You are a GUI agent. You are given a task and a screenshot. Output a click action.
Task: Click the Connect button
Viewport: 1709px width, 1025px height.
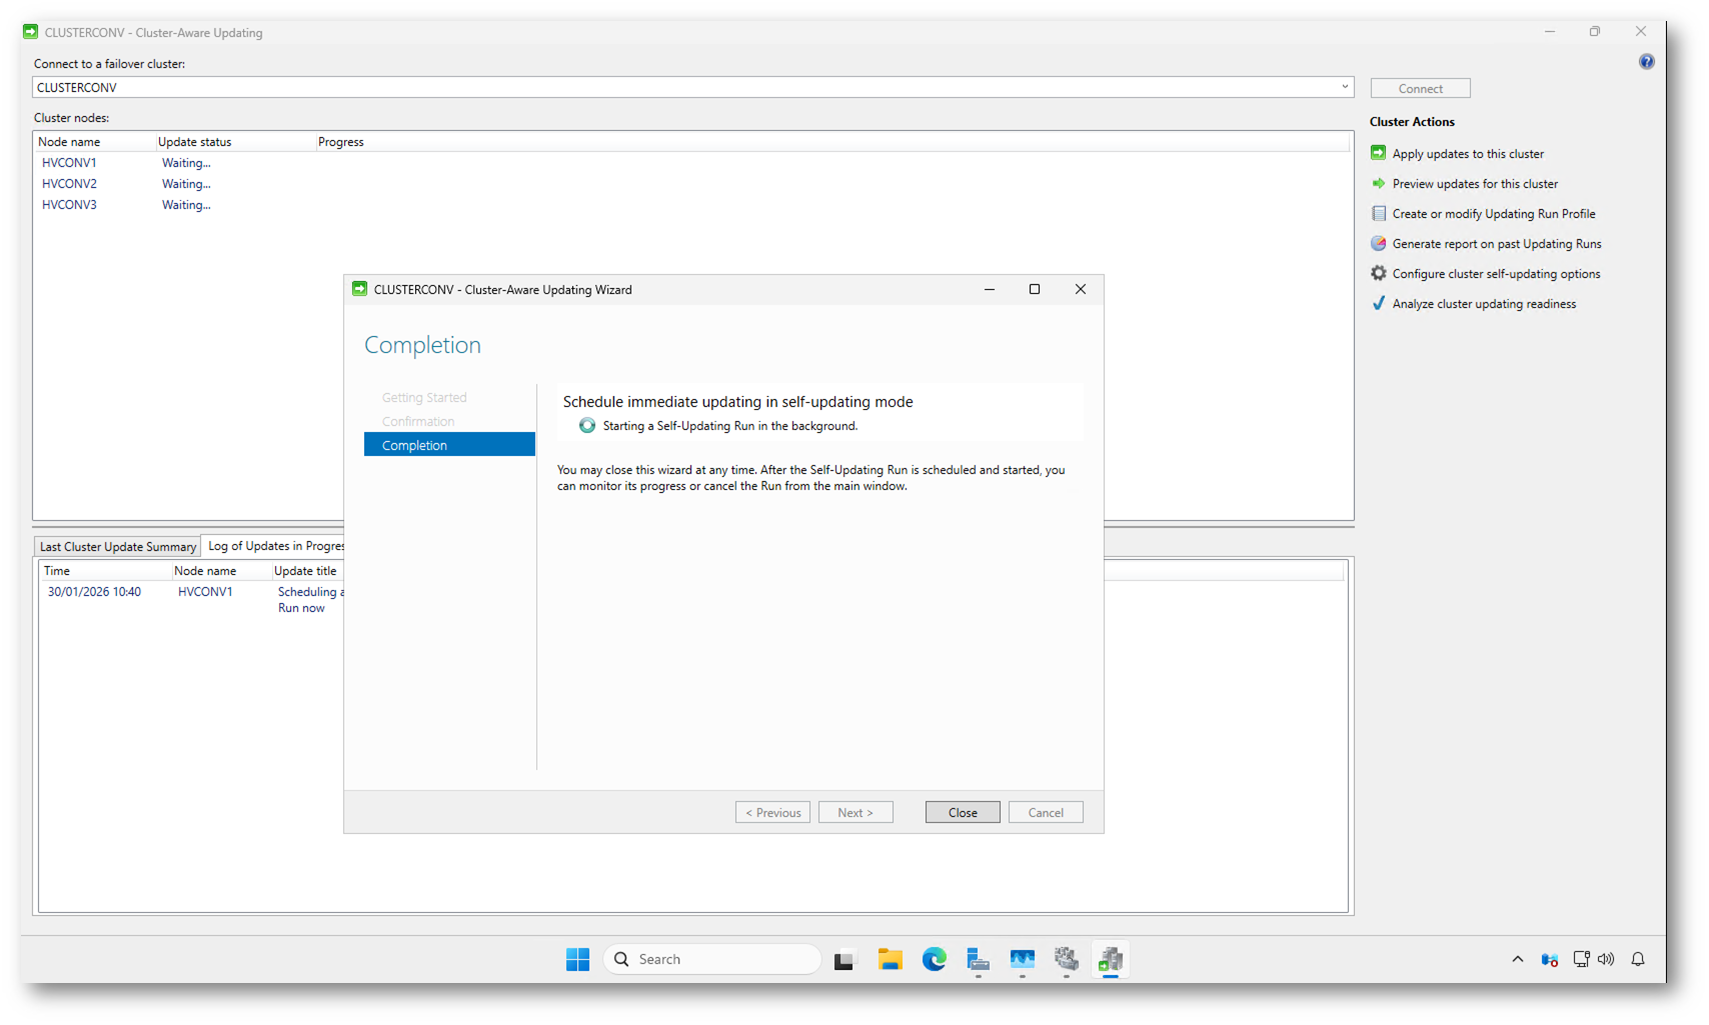click(1420, 88)
